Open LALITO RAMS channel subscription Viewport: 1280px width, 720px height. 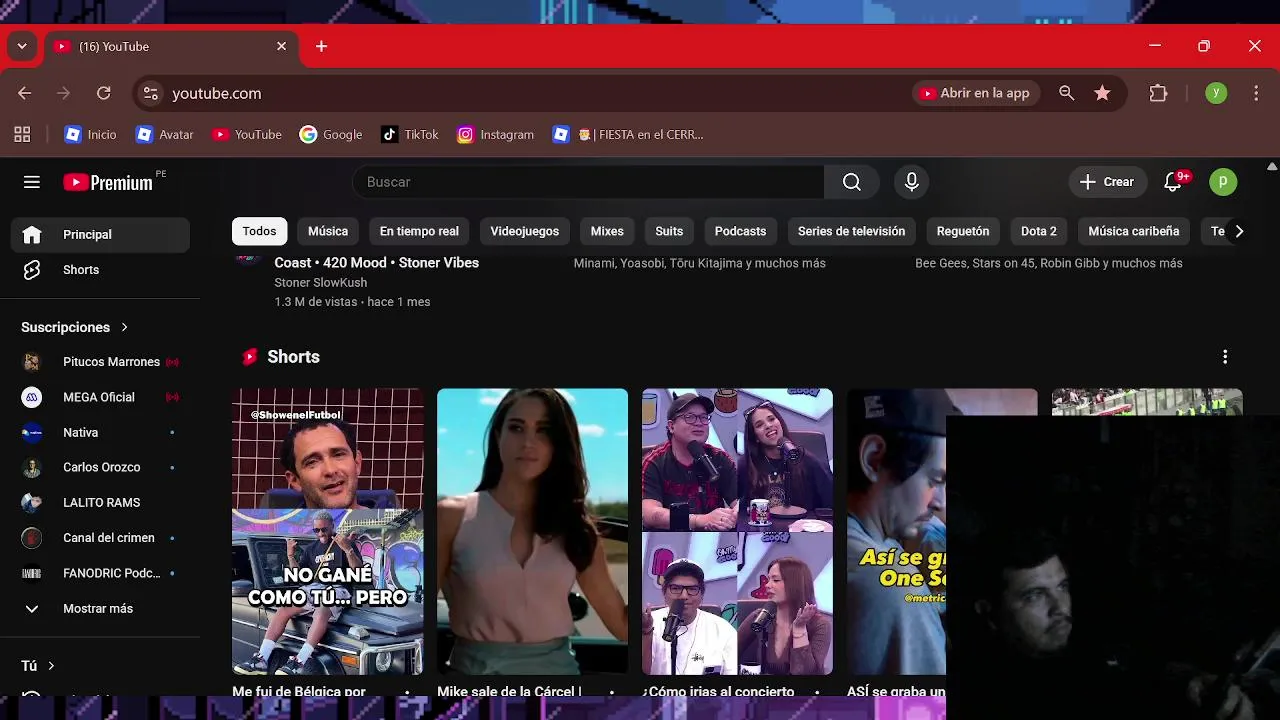pyautogui.click(x=100, y=502)
